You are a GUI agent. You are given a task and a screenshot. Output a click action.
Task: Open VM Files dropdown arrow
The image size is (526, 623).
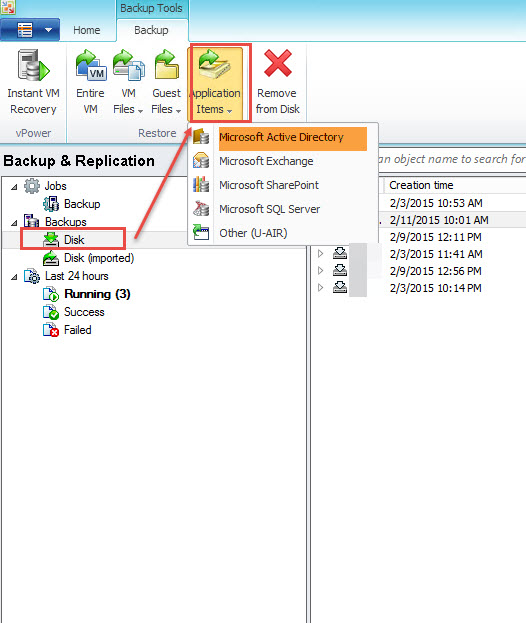pos(140,111)
